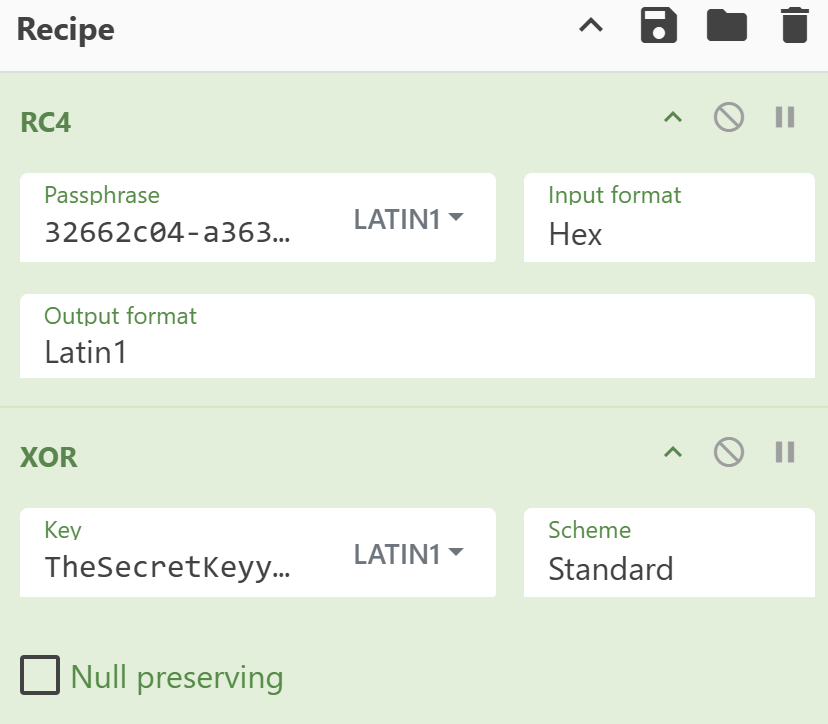Set breakpoint on RC4 operation

click(785, 118)
